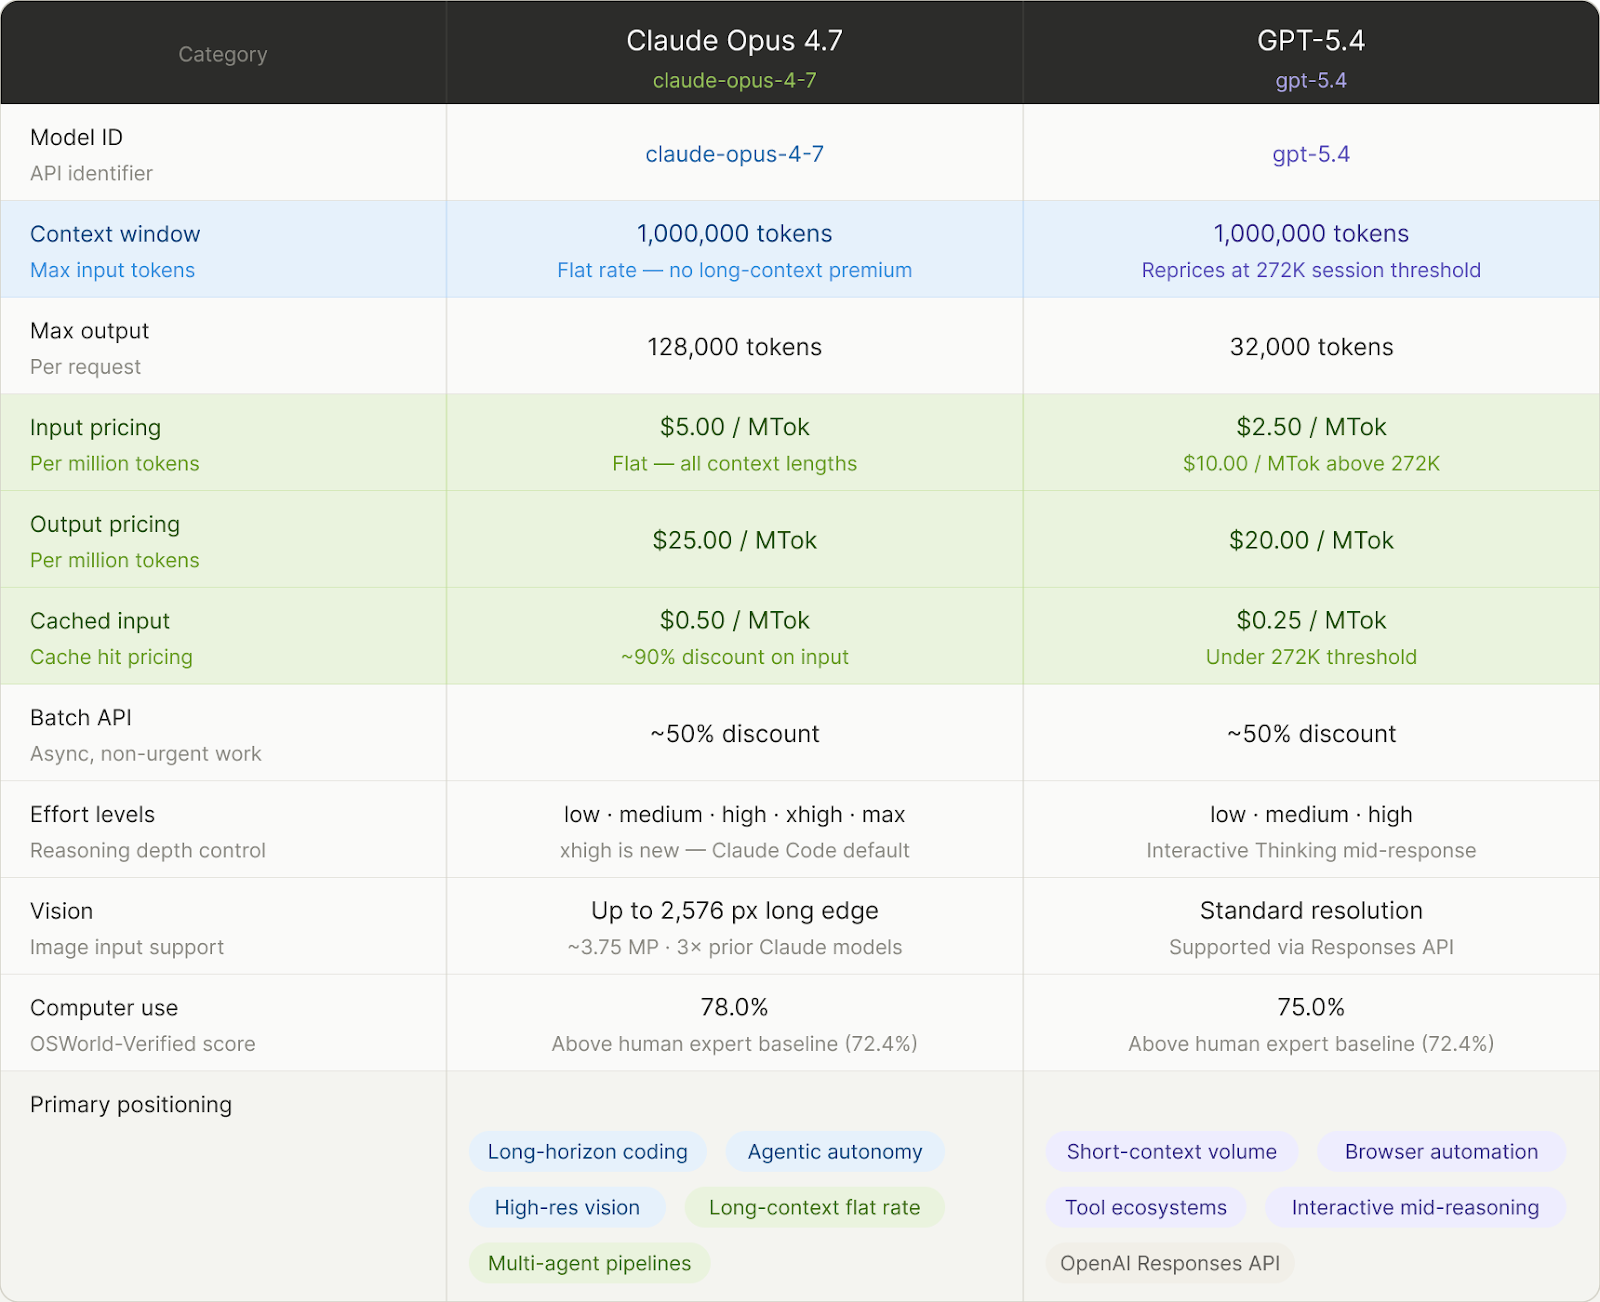1600x1302 pixels.
Task: Select '$10.00 / MTok above 272K' note
Action: (x=1311, y=463)
